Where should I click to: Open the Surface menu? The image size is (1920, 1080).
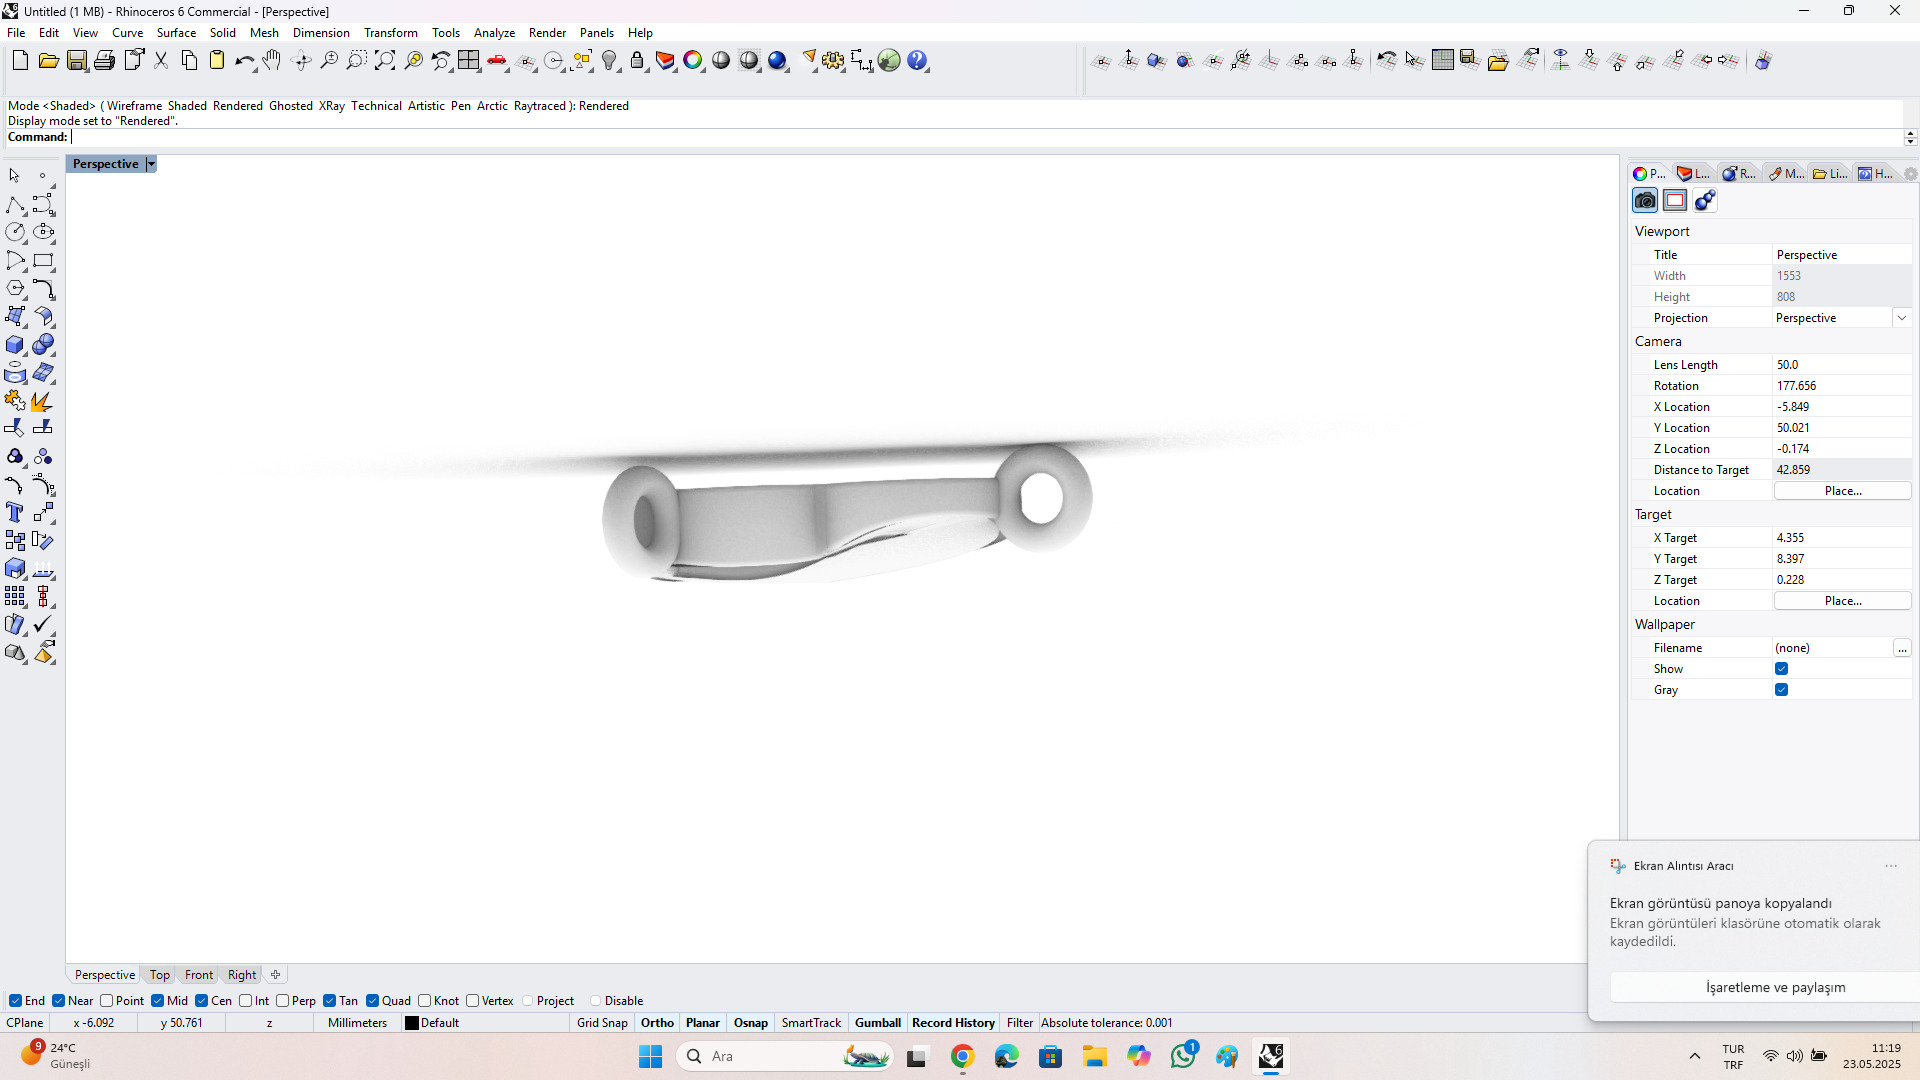point(176,33)
